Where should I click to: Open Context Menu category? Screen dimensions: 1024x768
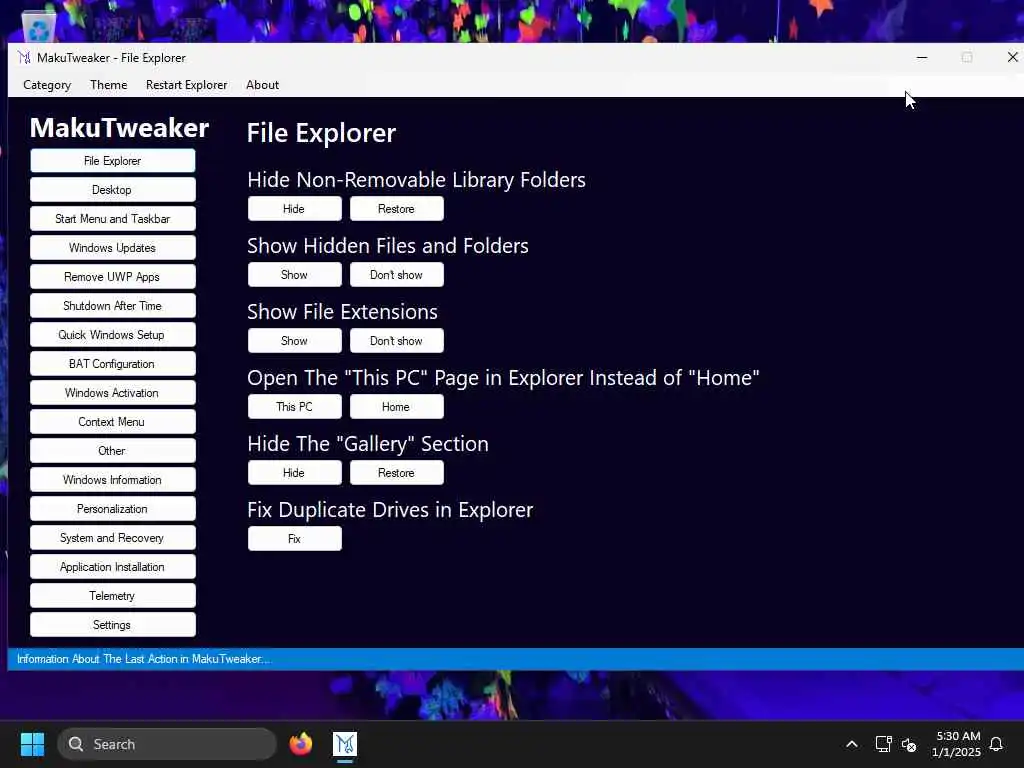coord(112,422)
